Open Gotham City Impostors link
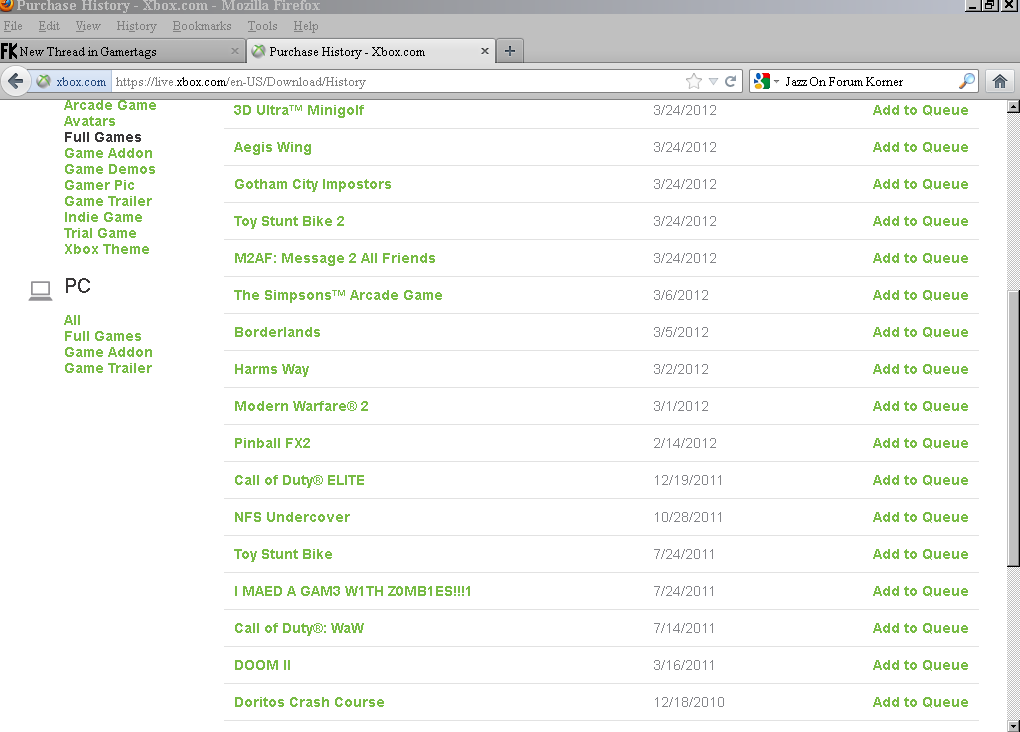The width and height of the screenshot is (1020, 732). (313, 184)
